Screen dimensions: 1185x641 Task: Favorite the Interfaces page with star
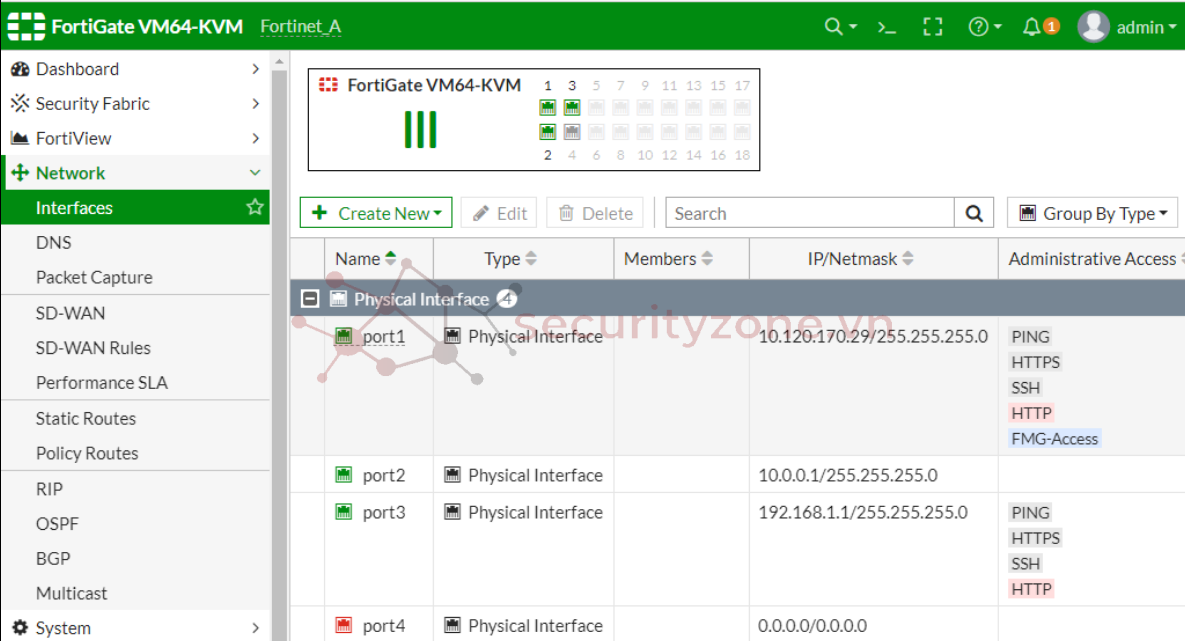255,207
